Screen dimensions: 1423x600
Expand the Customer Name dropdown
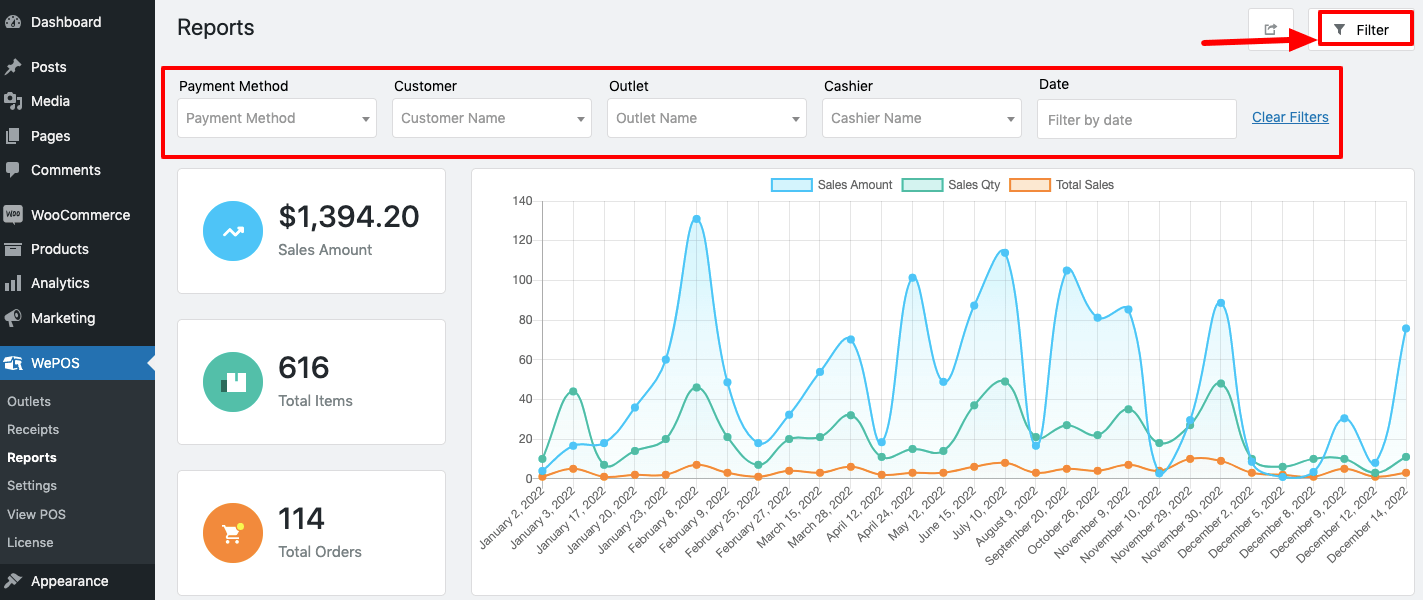coord(492,118)
